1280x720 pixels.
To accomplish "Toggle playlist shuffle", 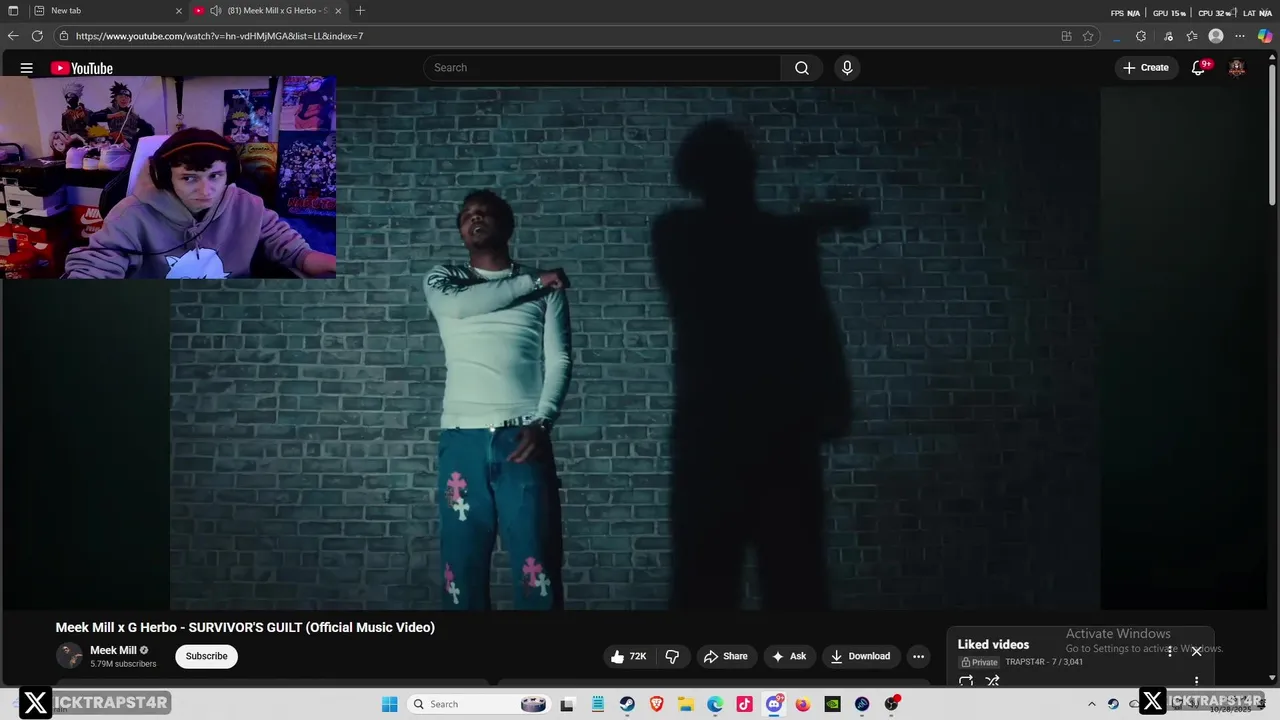I will [x=992, y=681].
